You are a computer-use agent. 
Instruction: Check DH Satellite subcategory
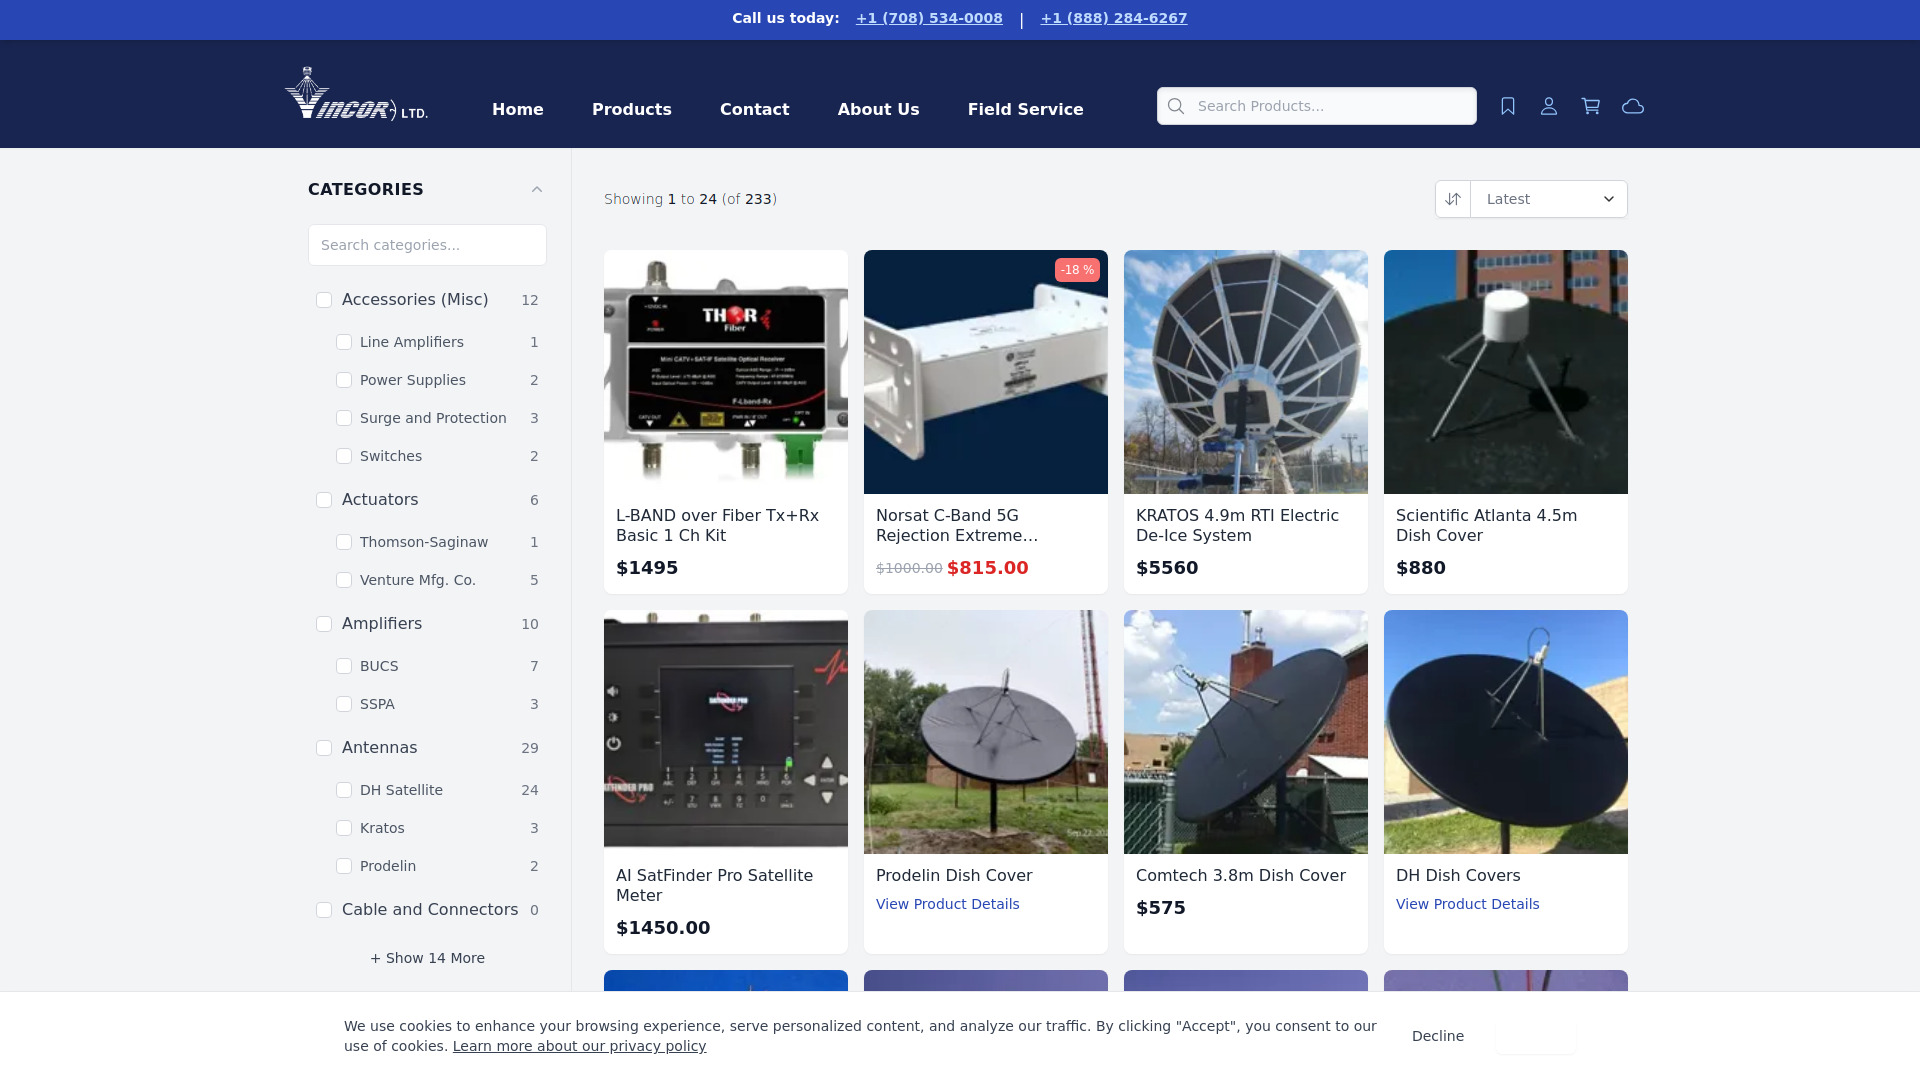[344, 790]
